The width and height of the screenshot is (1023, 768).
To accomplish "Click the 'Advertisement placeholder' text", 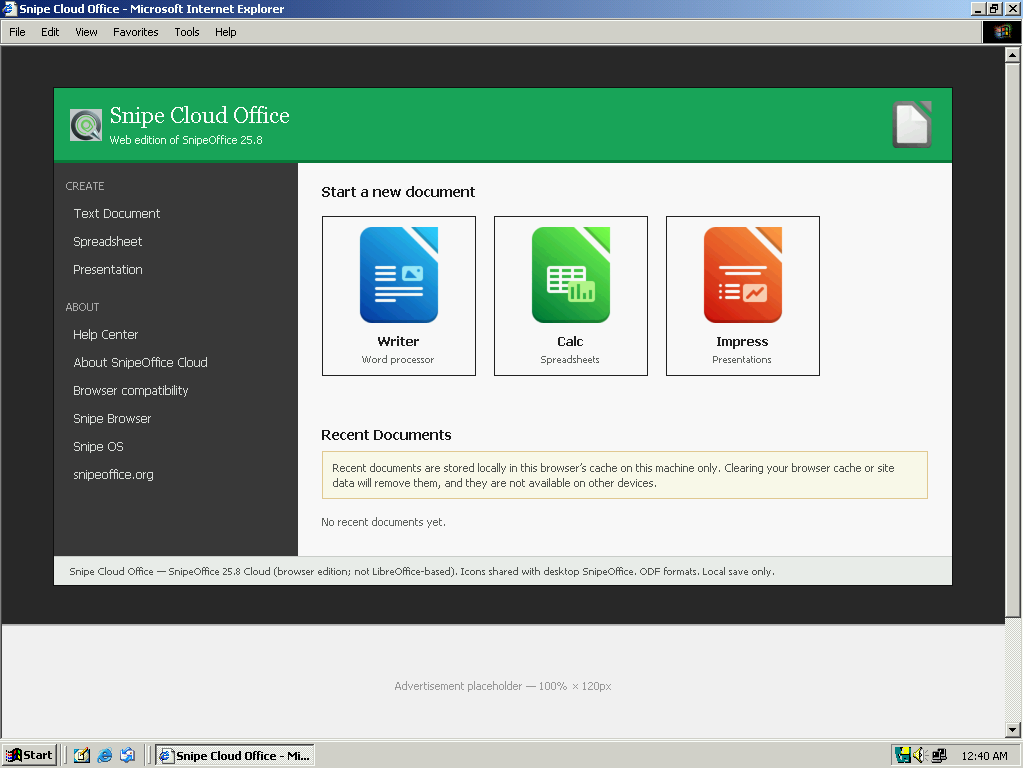I will [502, 686].
